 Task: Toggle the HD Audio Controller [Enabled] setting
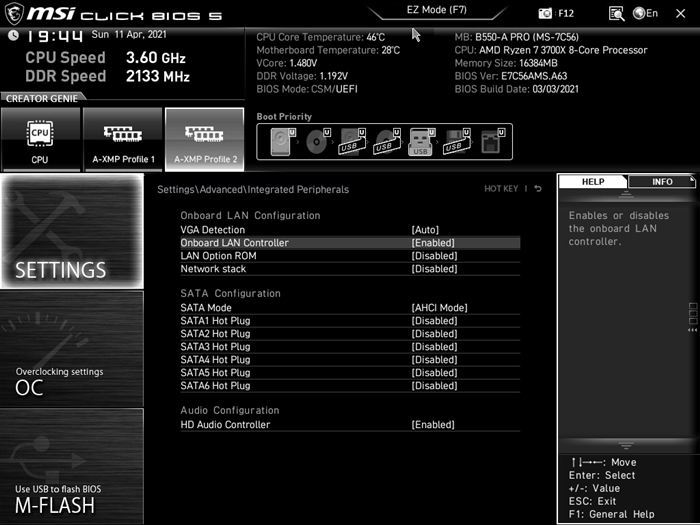pyautogui.click(x=433, y=425)
